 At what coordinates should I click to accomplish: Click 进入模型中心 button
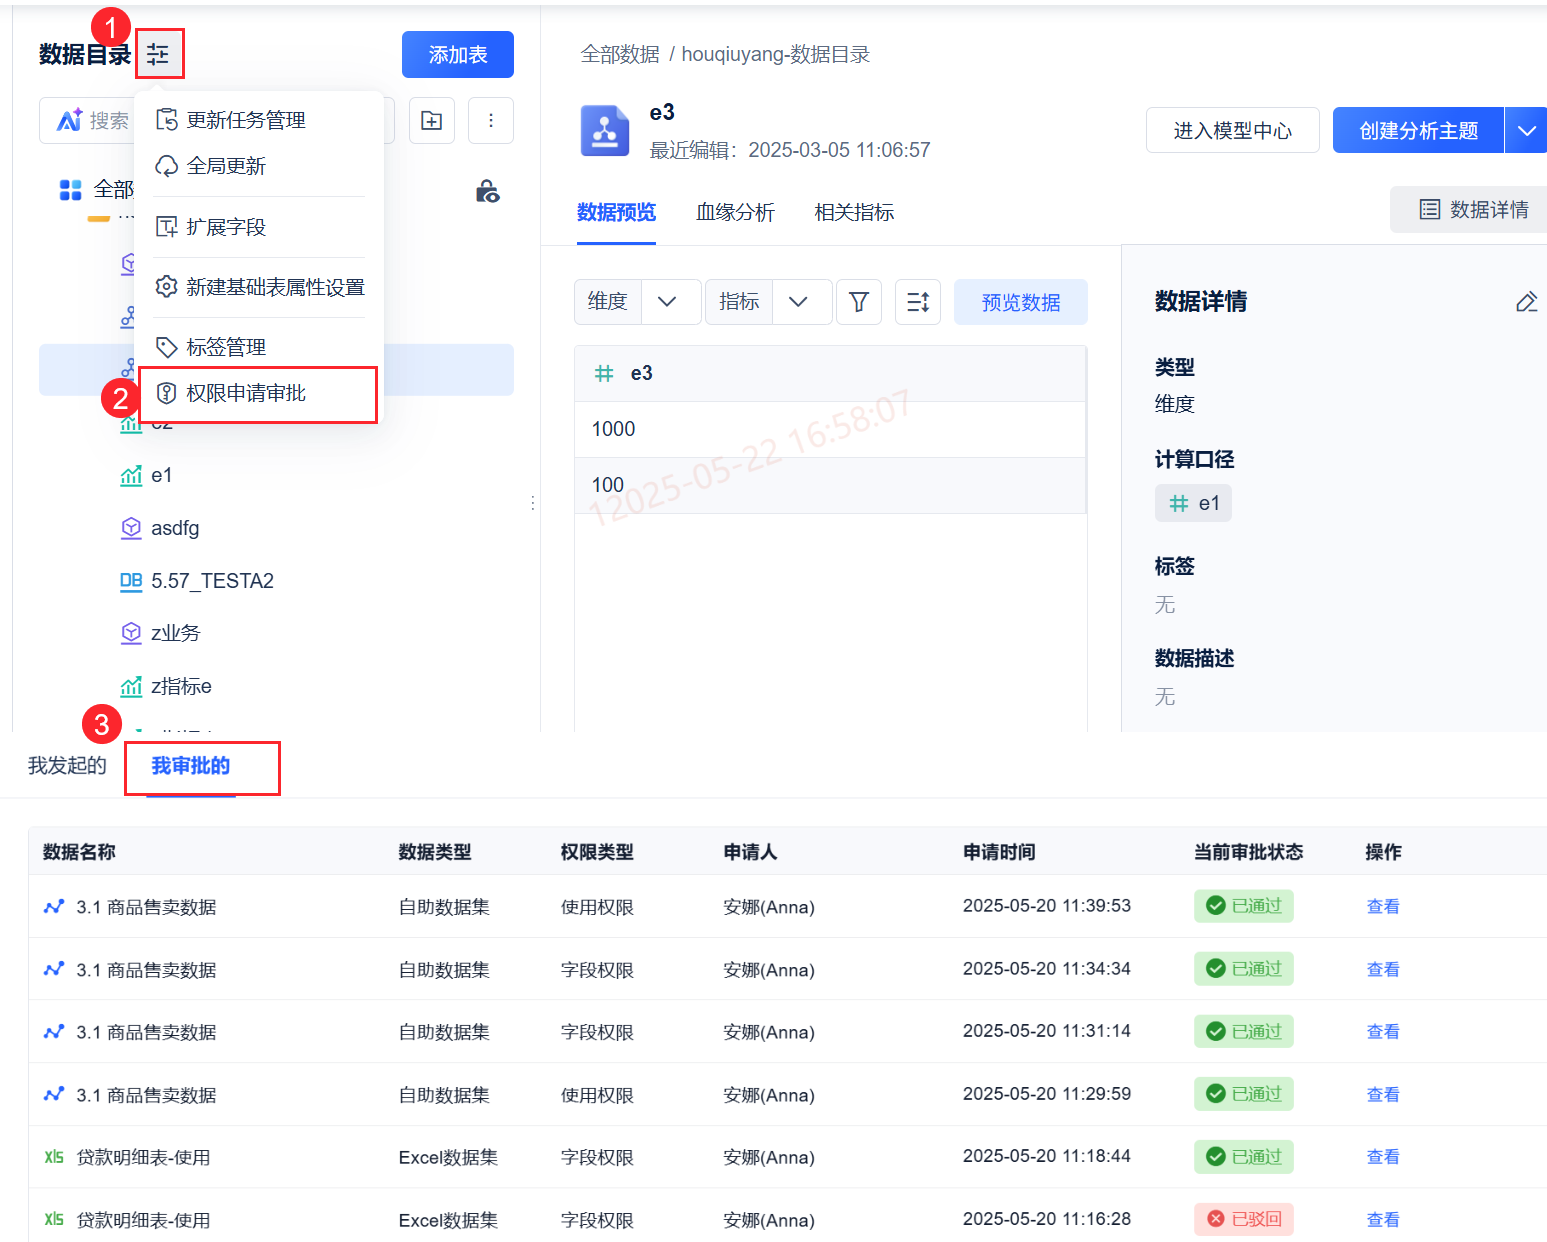click(x=1233, y=130)
